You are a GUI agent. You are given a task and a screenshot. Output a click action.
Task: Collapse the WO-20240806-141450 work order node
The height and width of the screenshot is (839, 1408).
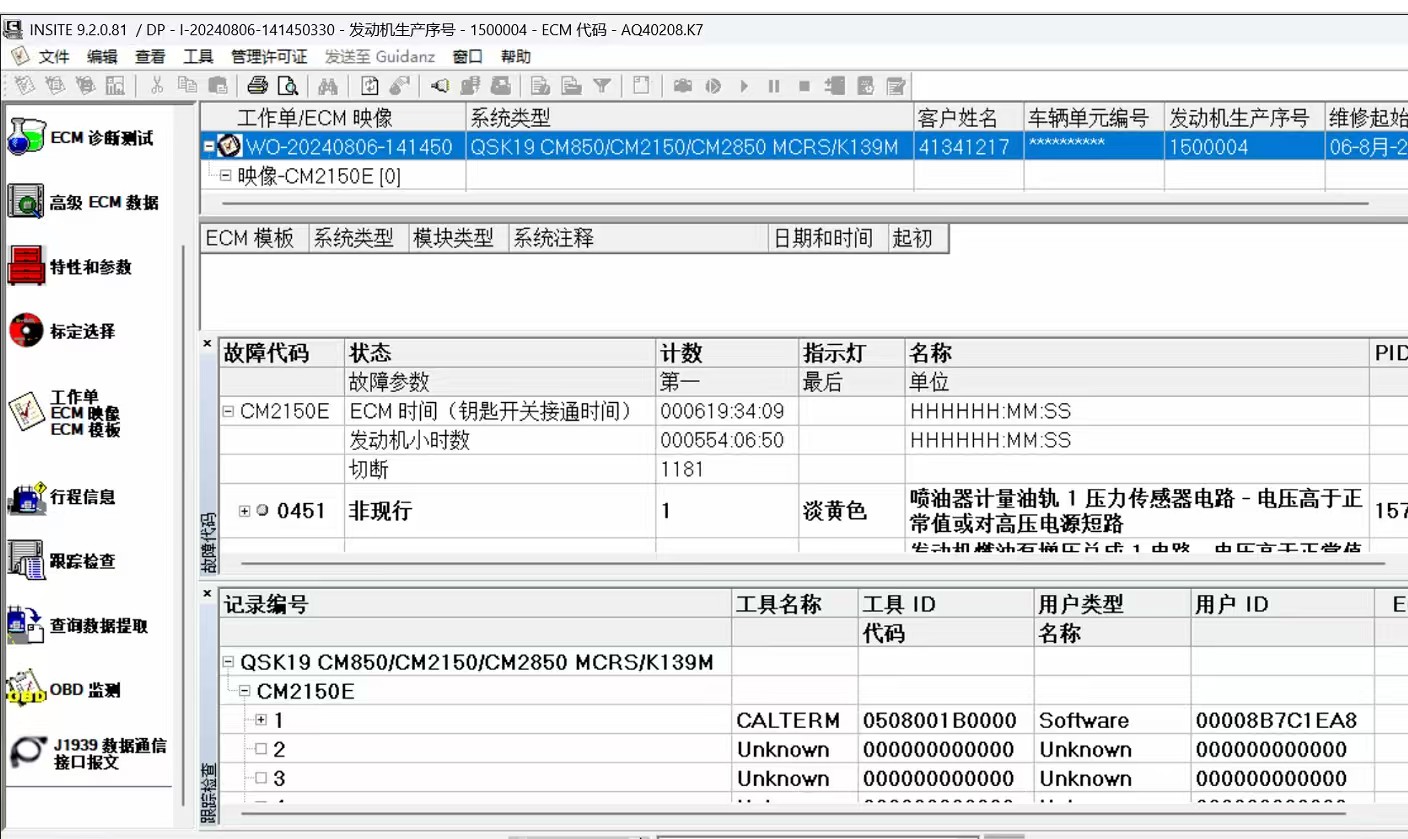click(209, 147)
